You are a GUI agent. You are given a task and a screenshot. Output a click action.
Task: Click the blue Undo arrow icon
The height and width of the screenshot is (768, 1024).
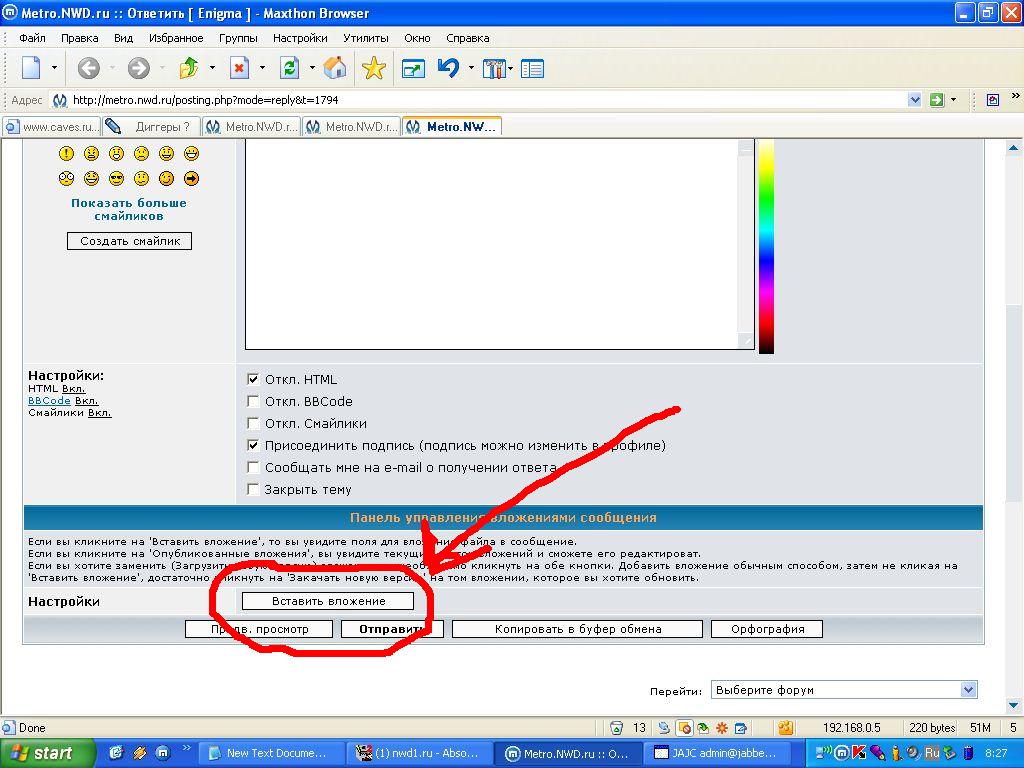point(448,68)
